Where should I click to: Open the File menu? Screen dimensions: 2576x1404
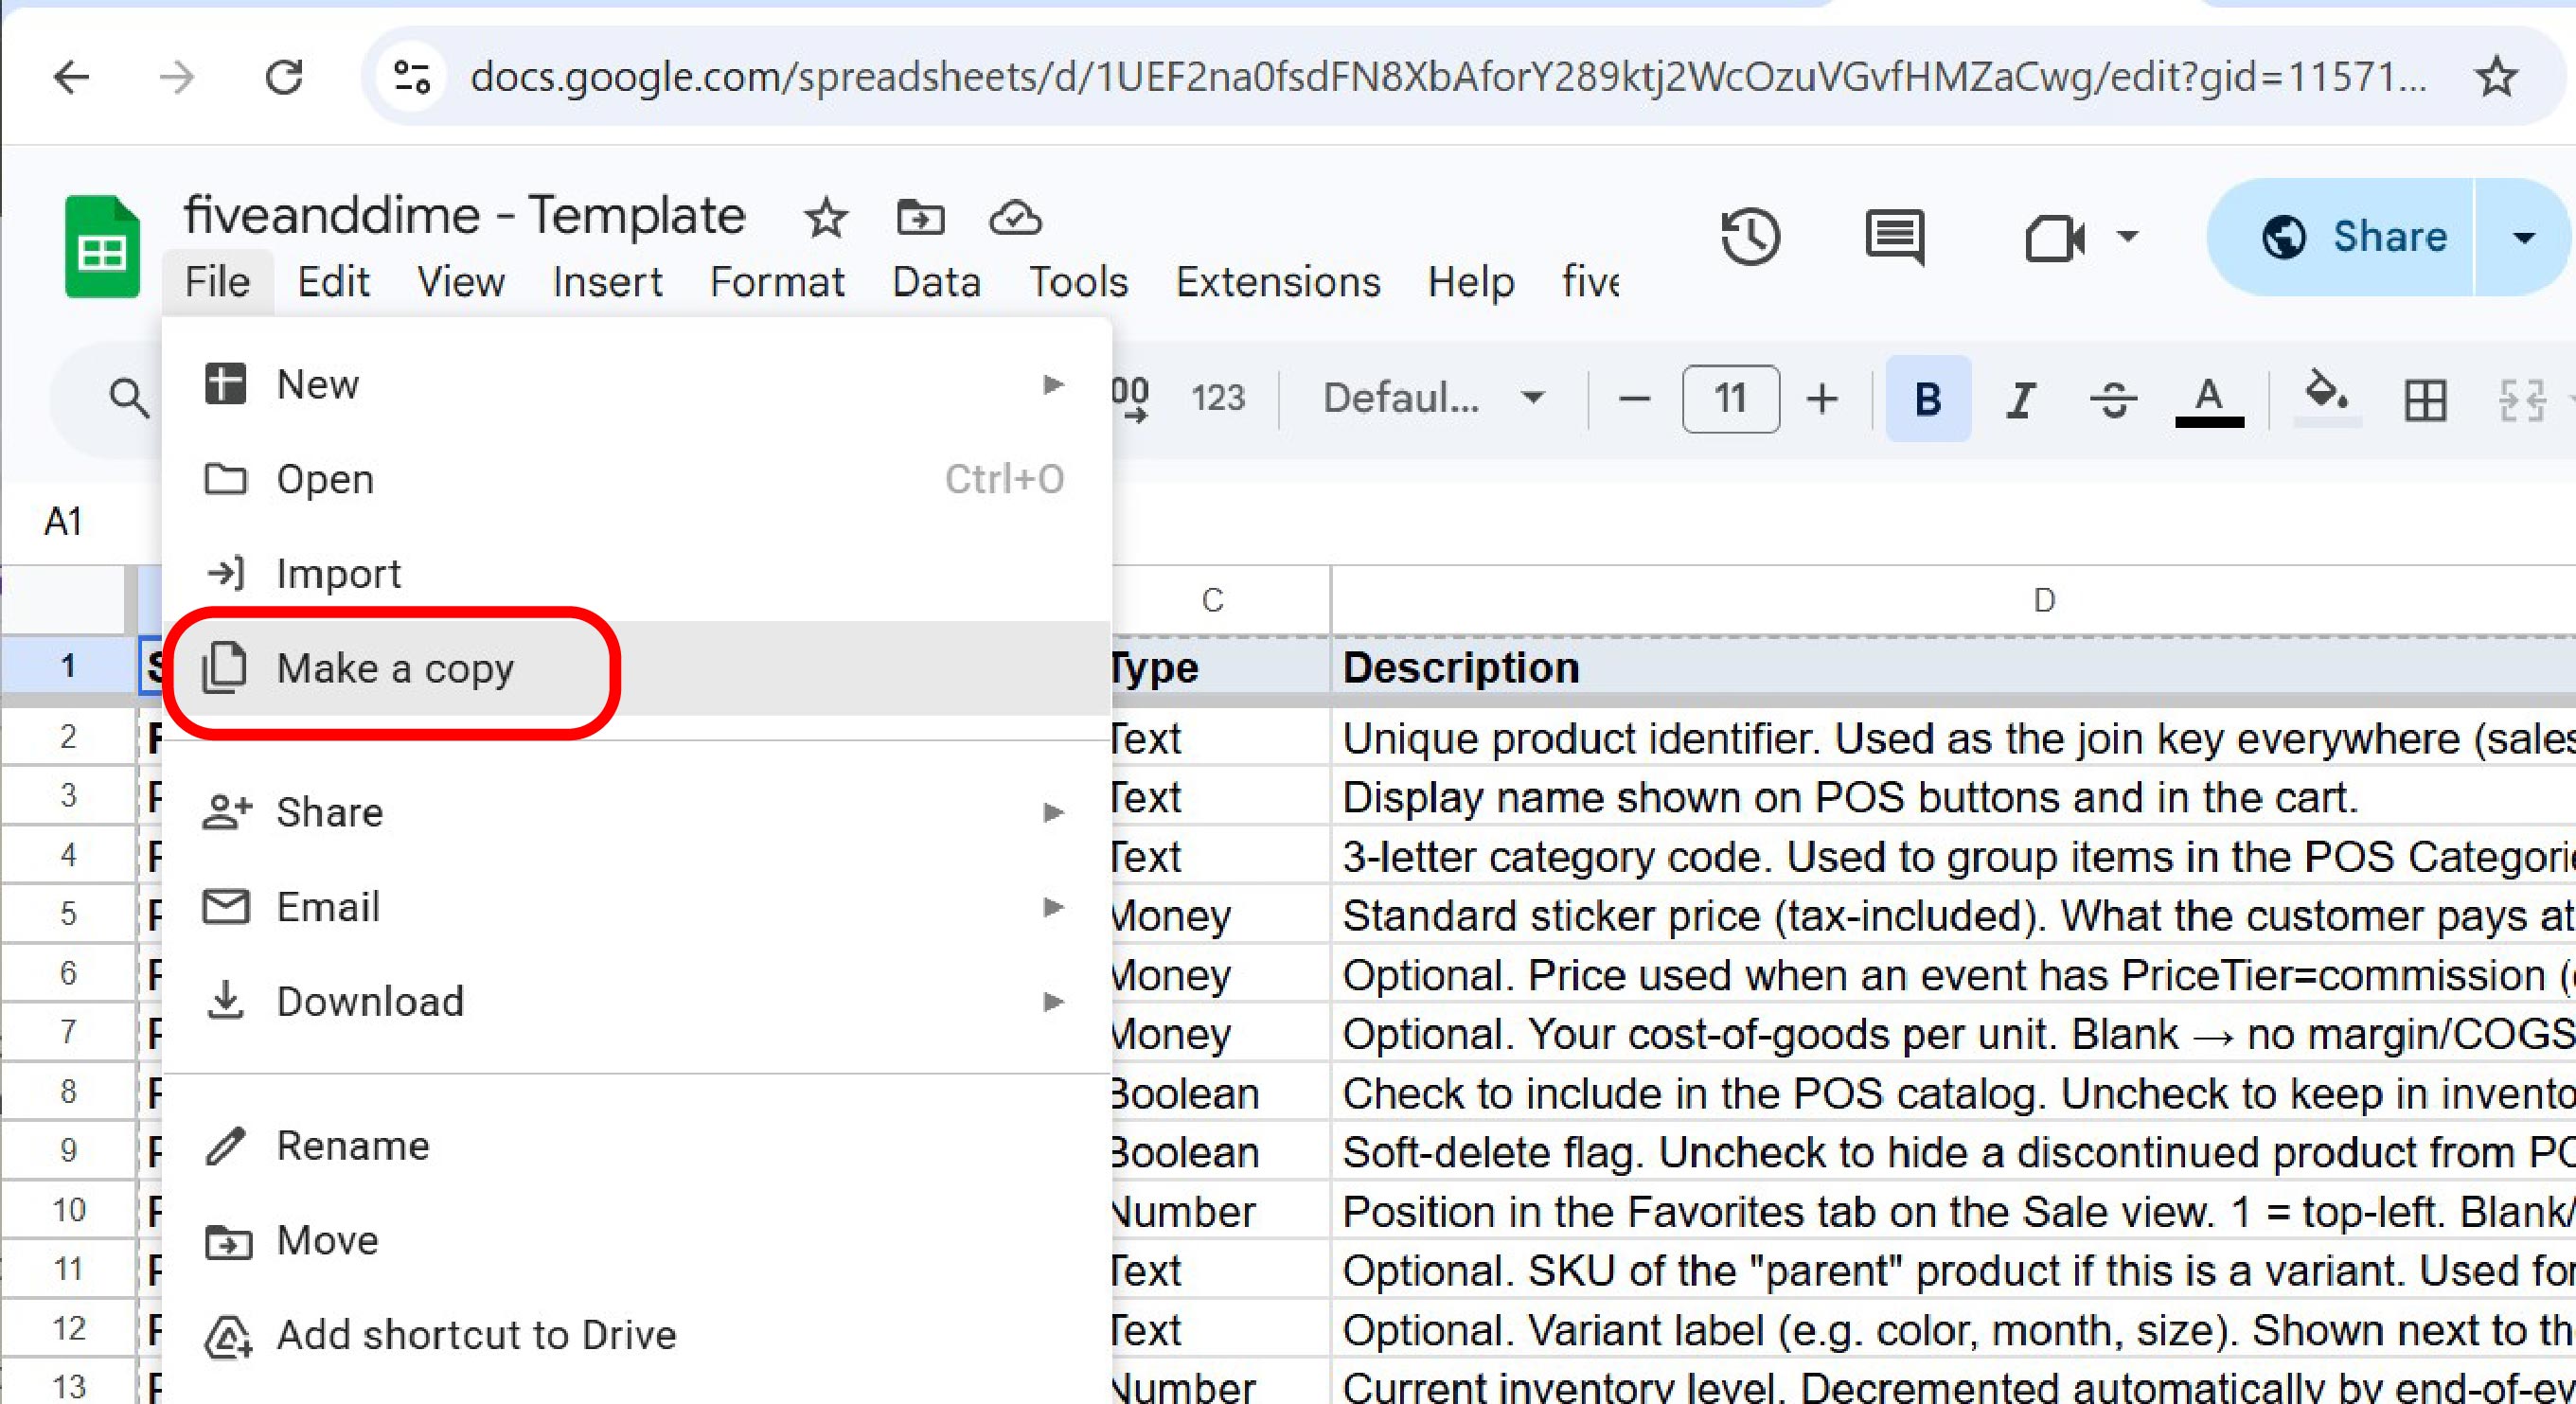pyautogui.click(x=217, y=282)
